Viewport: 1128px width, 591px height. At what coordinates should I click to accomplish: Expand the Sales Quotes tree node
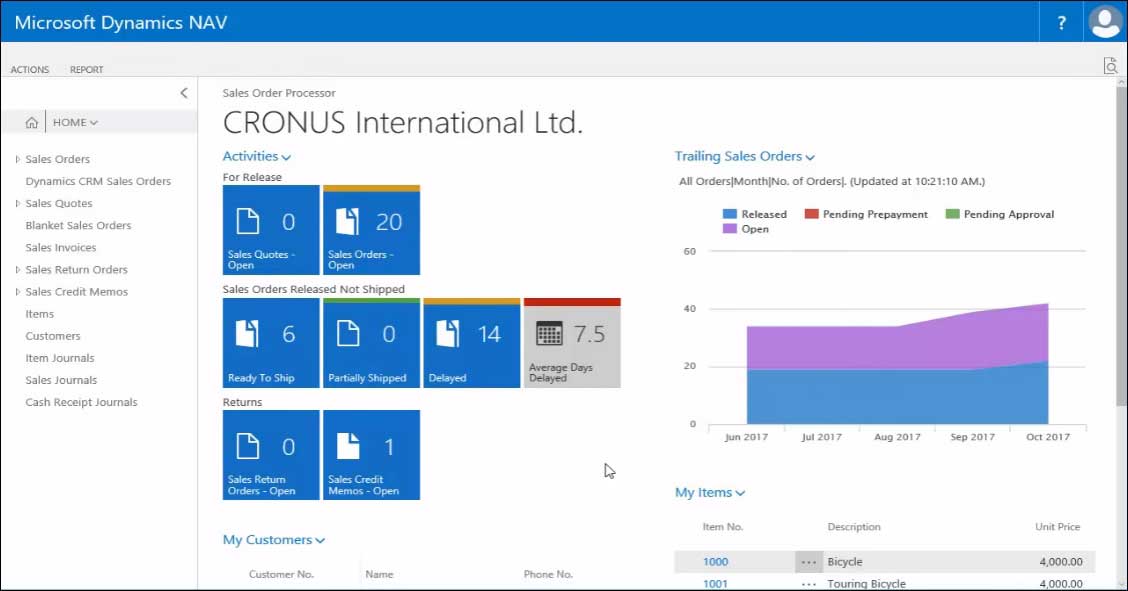(x=17, y=203)
